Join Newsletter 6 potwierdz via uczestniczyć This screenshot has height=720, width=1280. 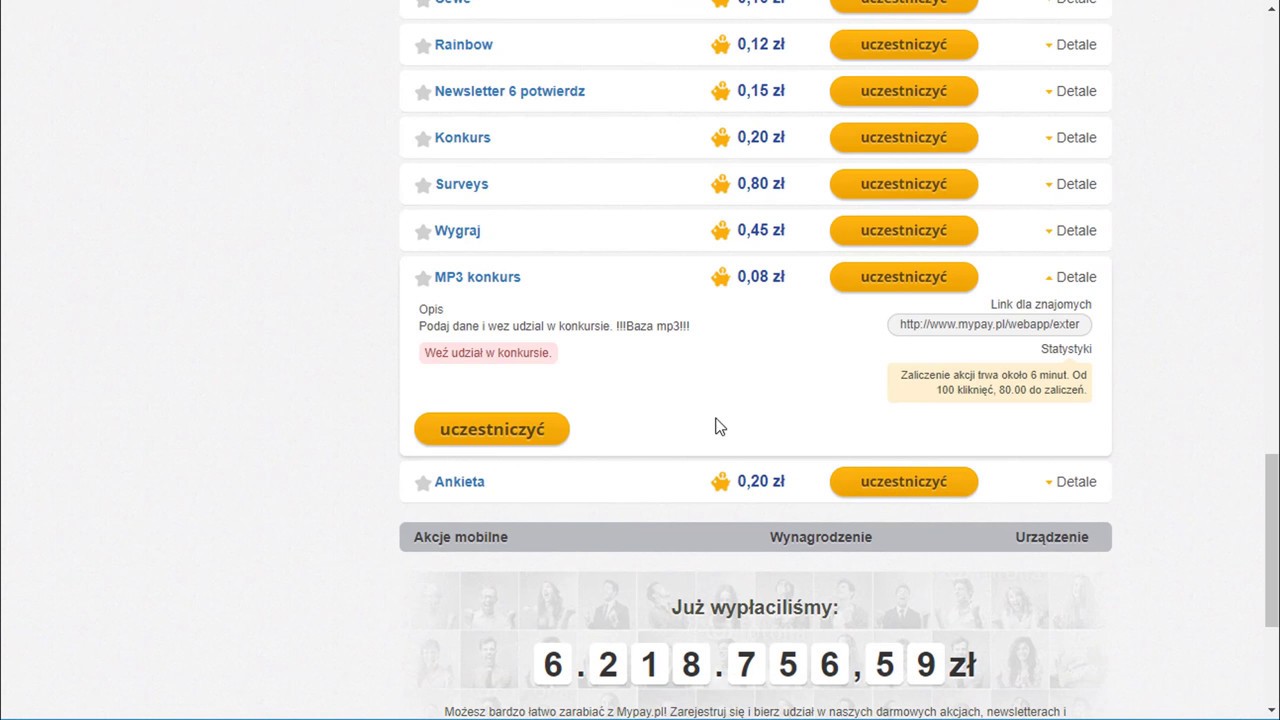[904, 91]
